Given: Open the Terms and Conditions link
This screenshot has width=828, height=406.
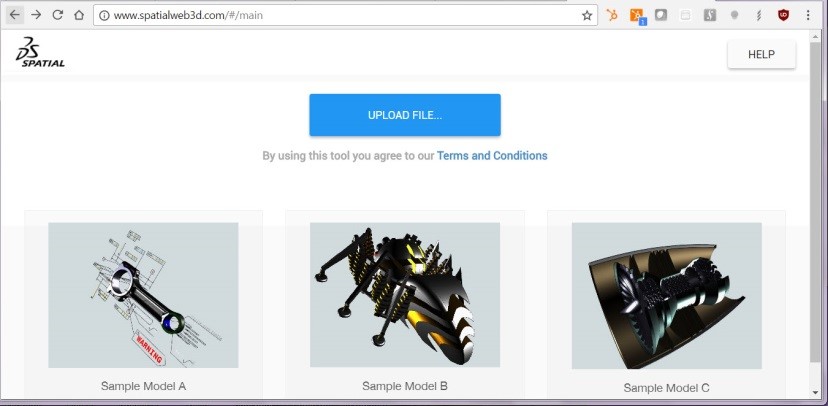Looking at the screenshot, I should (x=492, y=156).
